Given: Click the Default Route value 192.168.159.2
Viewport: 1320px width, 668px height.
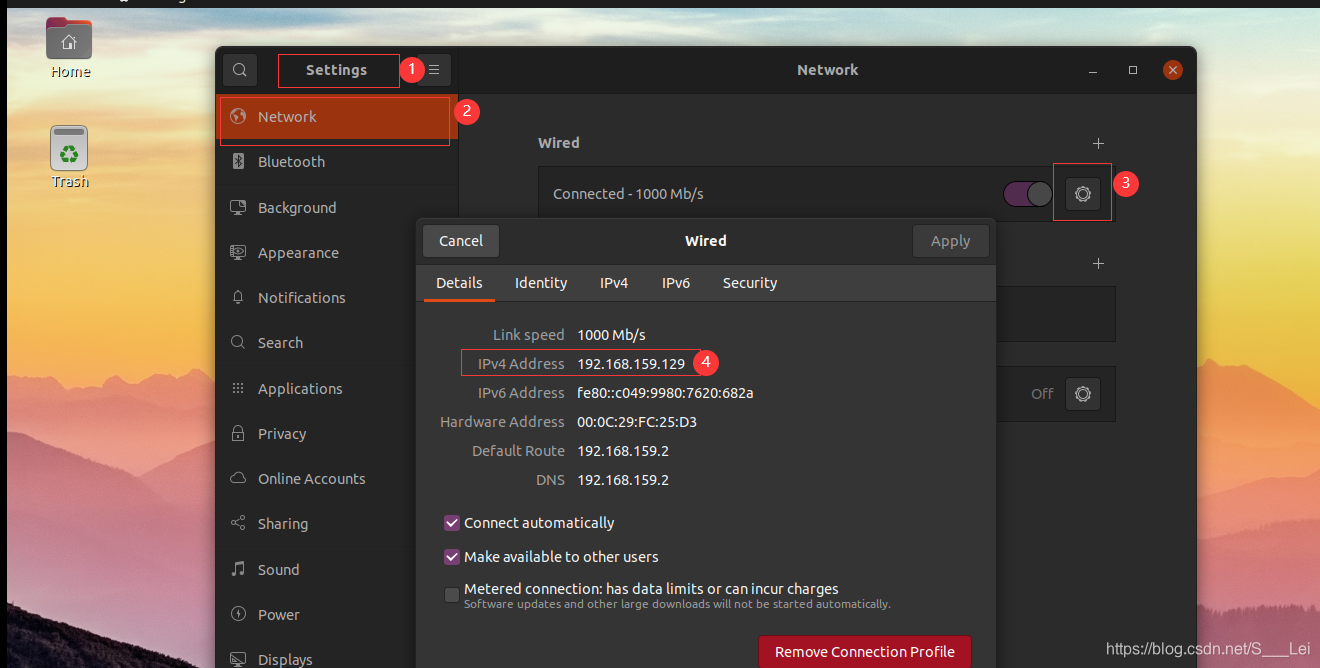Looking at the screenshot, I should [x=623, y=451].
